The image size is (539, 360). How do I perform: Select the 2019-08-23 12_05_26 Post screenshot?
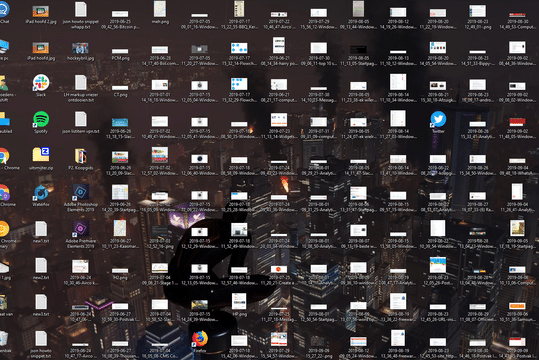click(438, 271)
